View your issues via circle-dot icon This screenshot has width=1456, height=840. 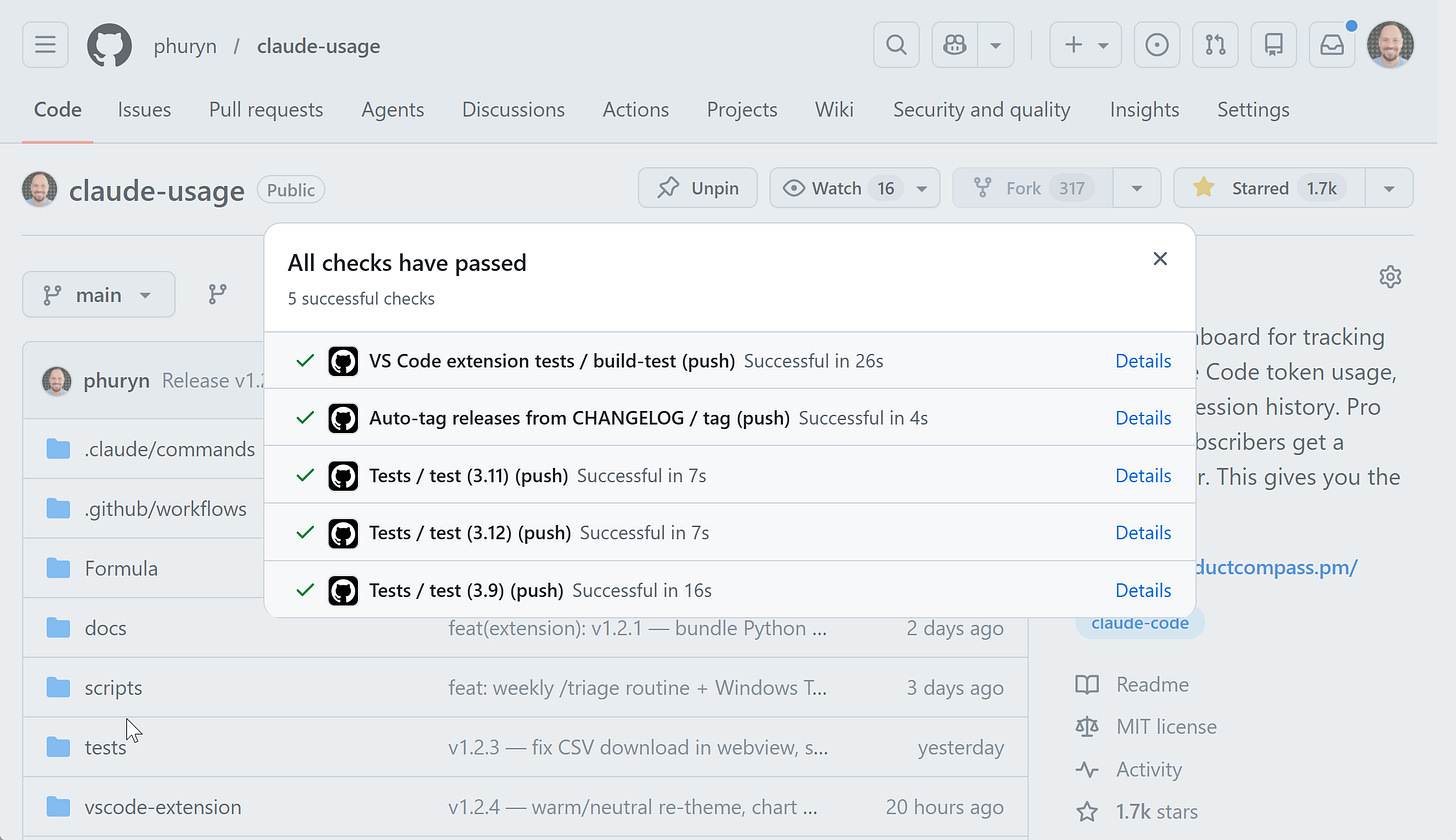point(1157,45)
